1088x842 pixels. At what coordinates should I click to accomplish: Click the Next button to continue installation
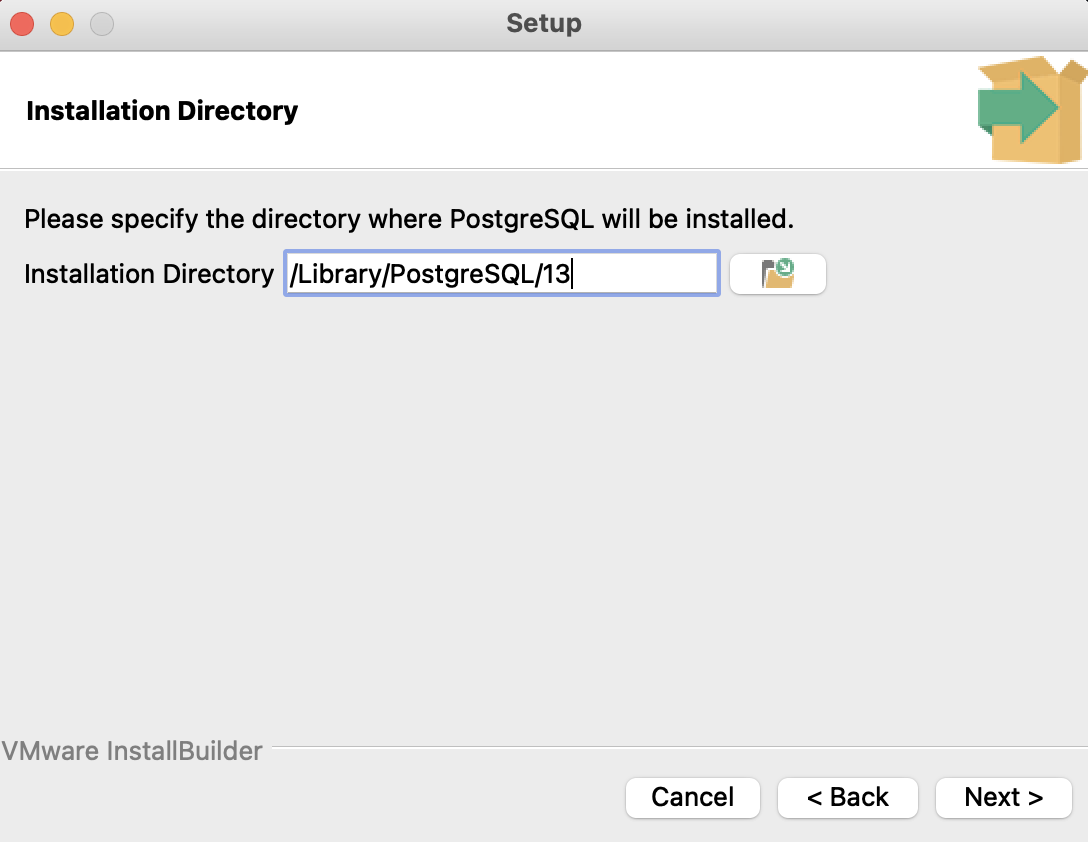point(1003,798)
